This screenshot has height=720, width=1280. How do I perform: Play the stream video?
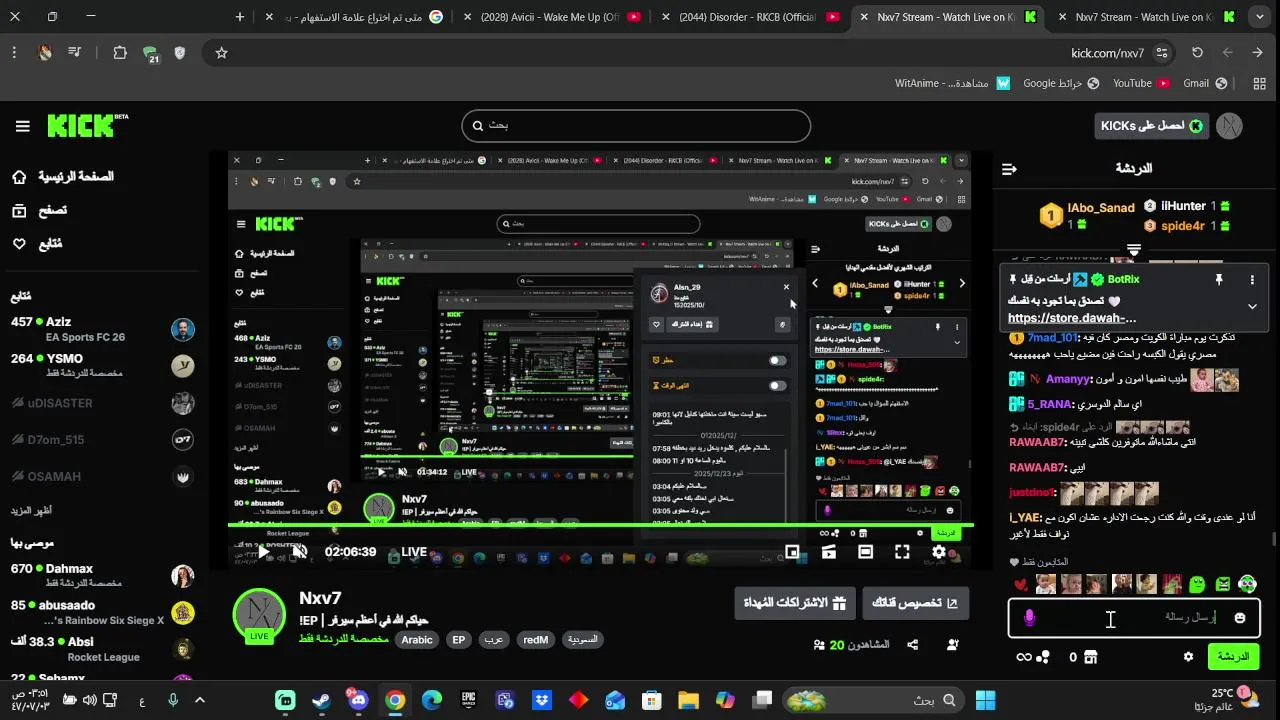tap(263, 552)
